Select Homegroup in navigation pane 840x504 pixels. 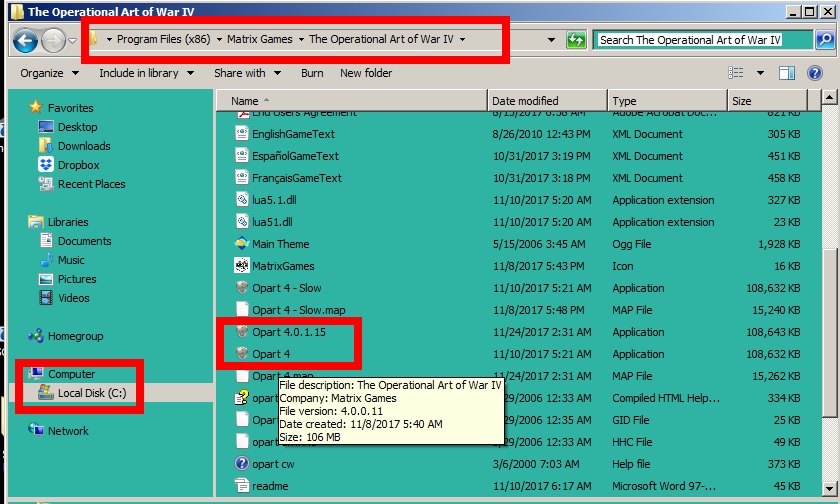[75, 336]
